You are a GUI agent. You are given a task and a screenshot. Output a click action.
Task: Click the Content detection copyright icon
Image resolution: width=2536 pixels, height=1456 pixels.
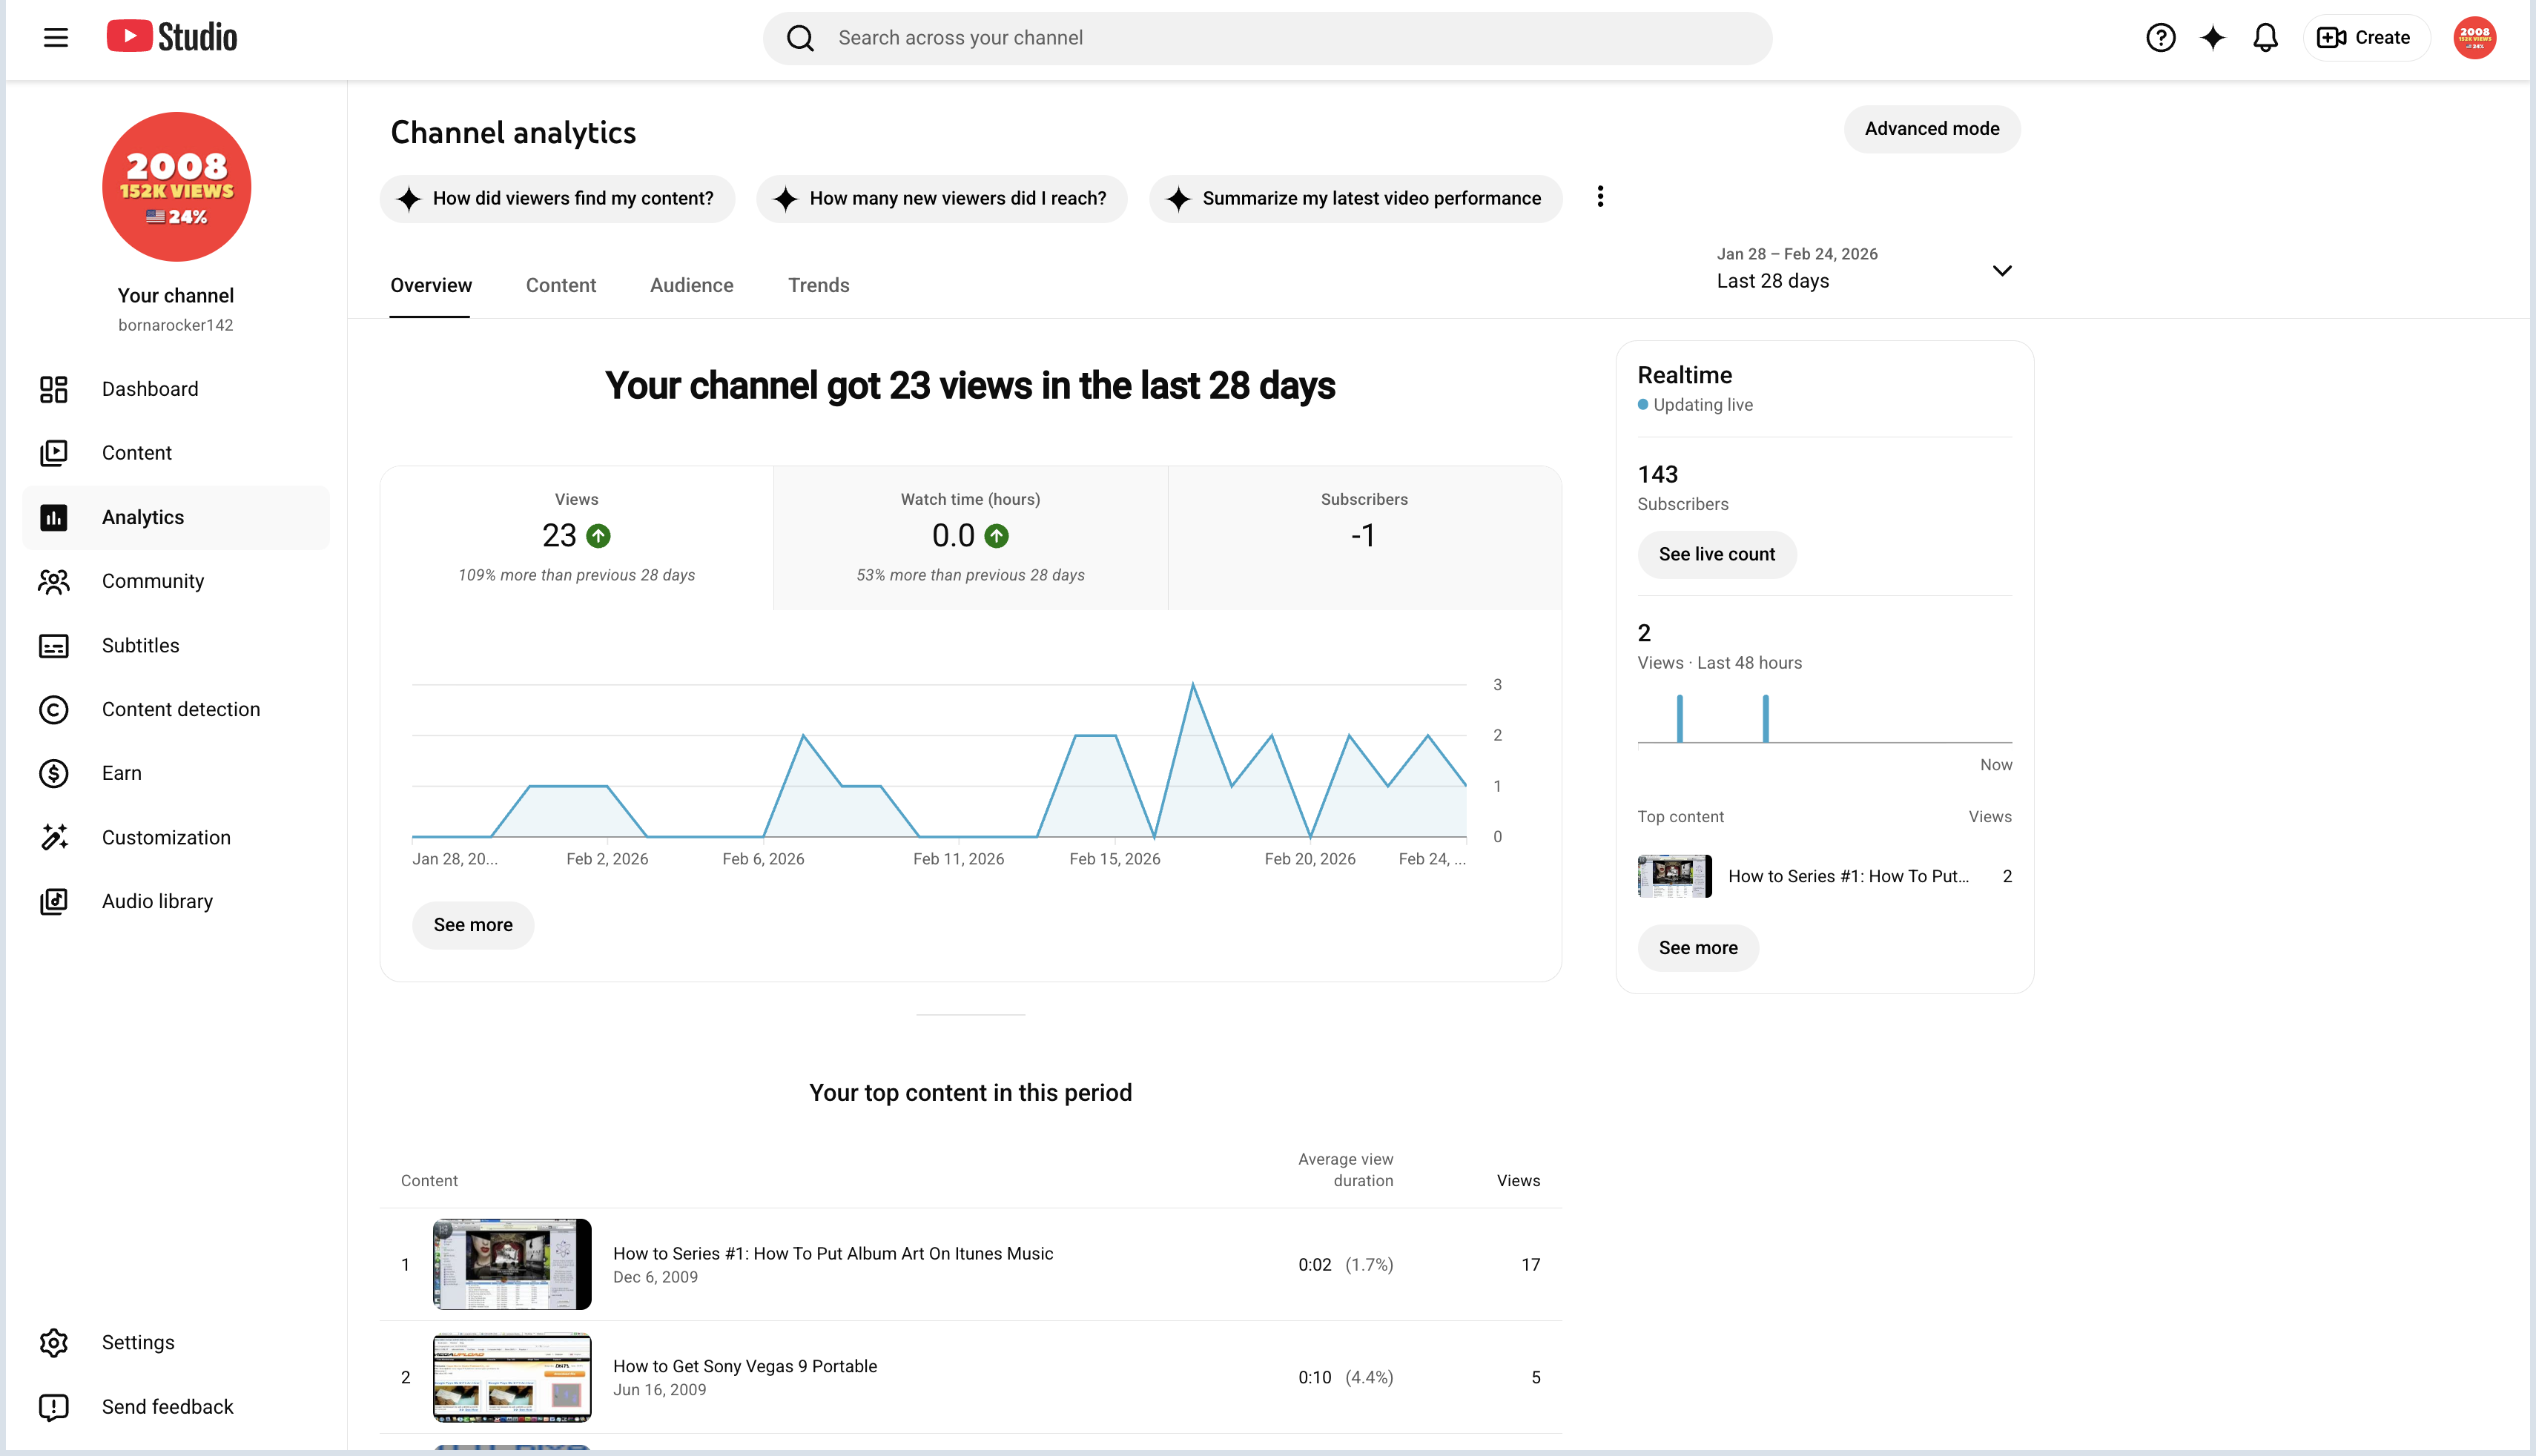click(x=54, y=709)
